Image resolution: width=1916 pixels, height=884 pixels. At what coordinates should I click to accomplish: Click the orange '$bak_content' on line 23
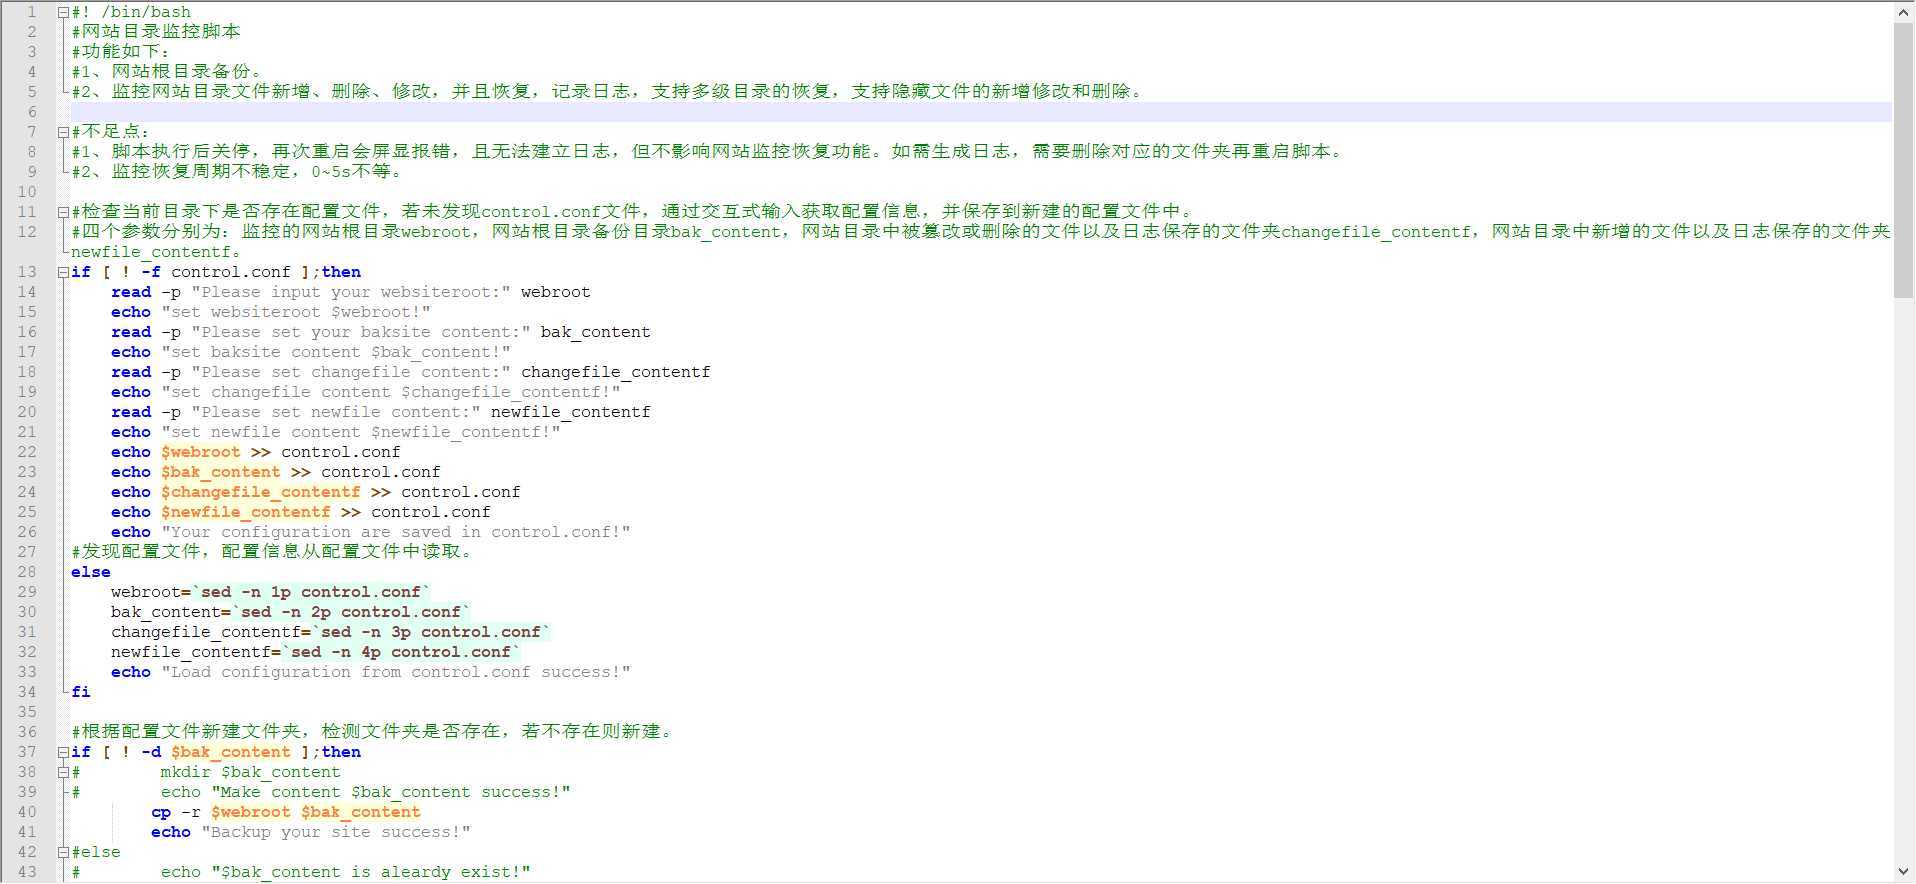(221, 472)
